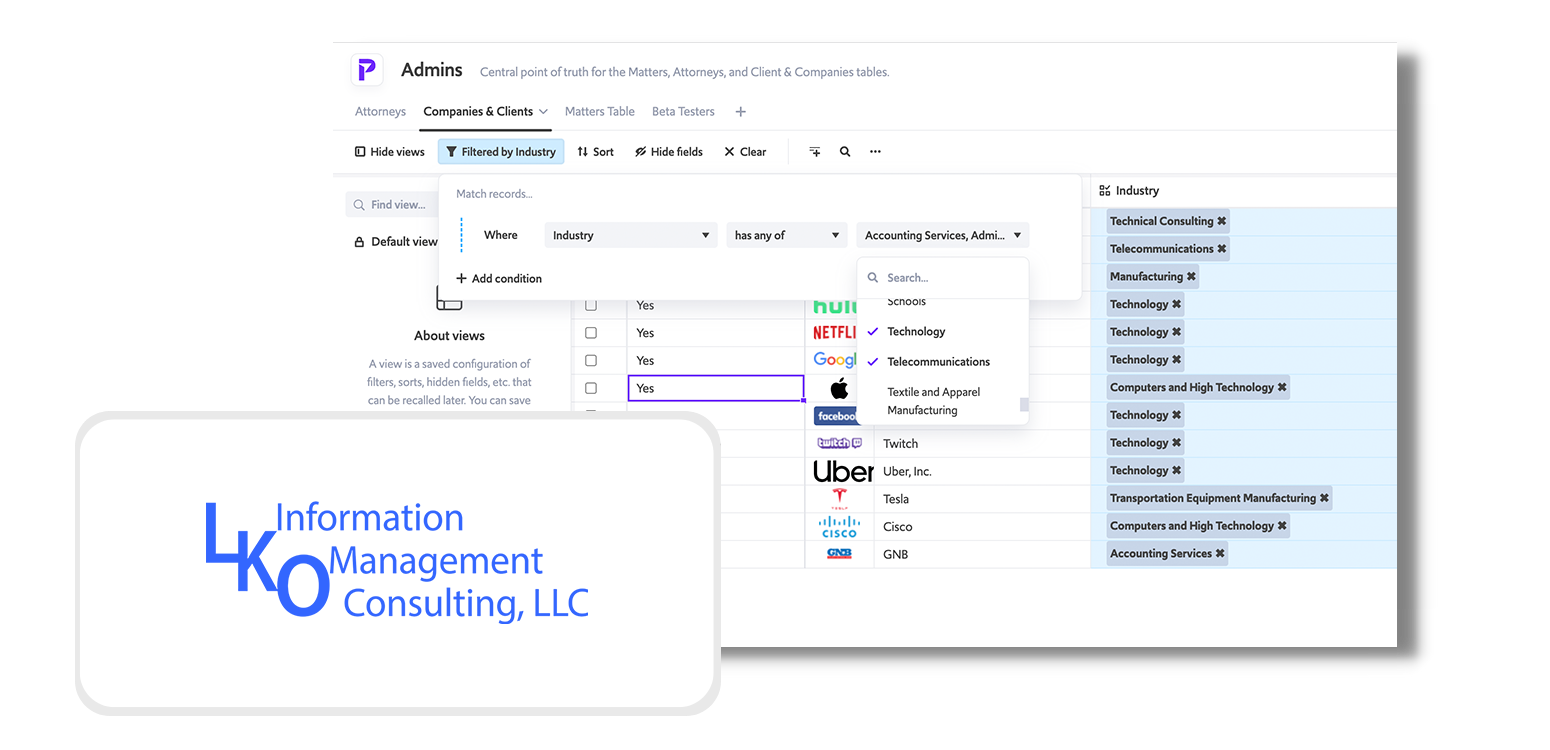Click the Apple logo thumbnail

coord(839,388)
